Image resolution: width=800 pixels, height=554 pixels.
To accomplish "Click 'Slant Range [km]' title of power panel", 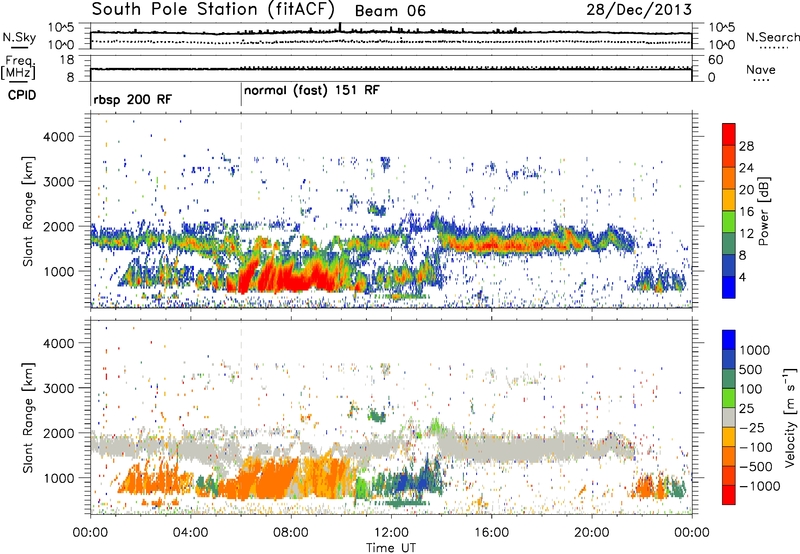I will coord(28,211).
